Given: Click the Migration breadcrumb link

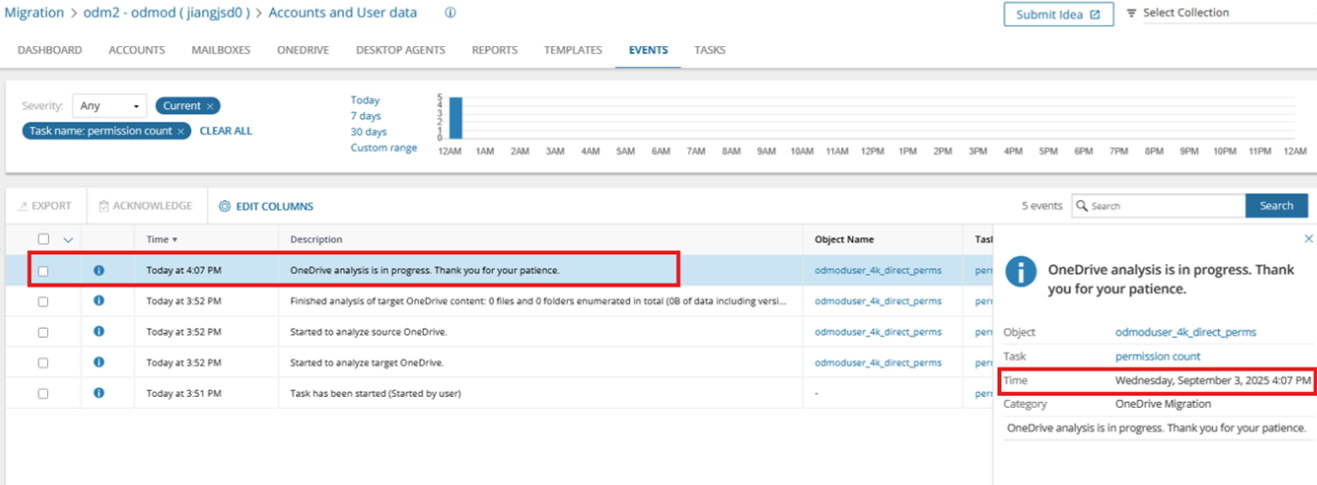Looking at the screenshot, I should (x=34, y=13).
